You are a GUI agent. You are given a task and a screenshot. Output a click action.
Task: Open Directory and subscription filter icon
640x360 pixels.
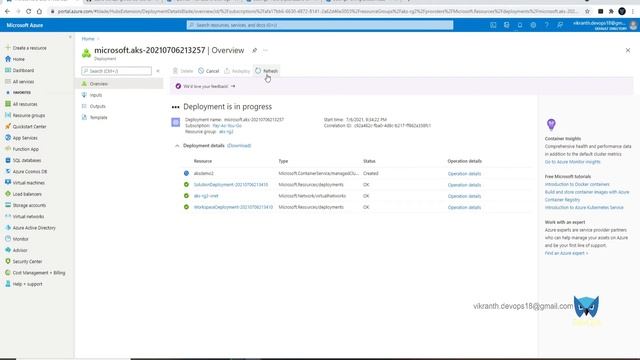point(507,25)
